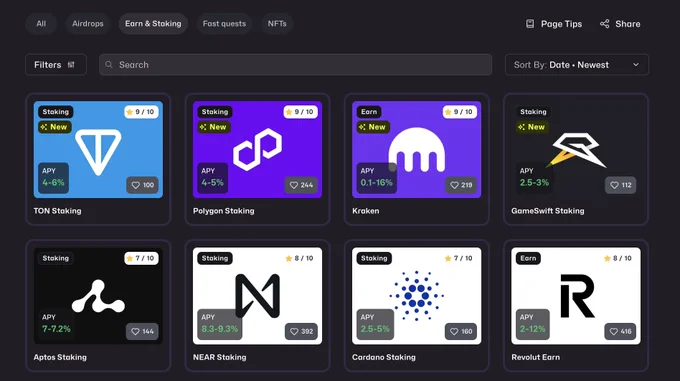This screenshot has height=381, width=680.
Task: Open the TON Staking title
Action: 58,211
